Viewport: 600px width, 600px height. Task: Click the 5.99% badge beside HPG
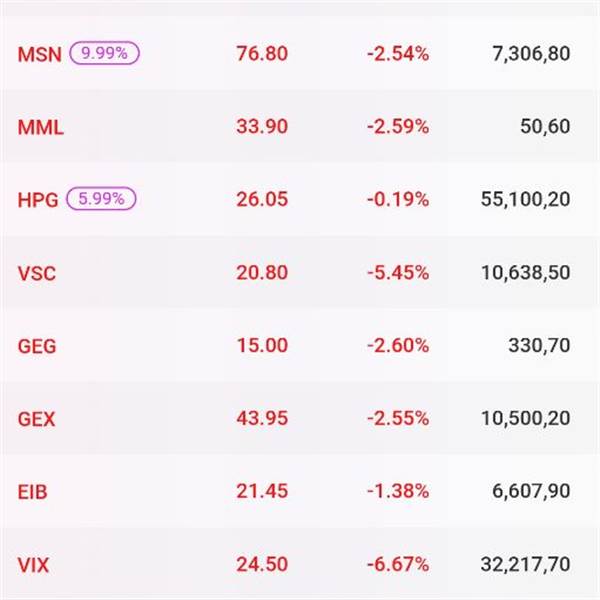coord(101,199)
